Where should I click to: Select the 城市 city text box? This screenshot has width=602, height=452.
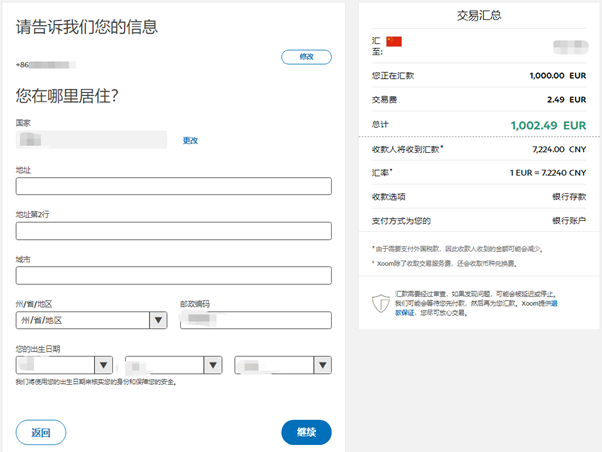(x=173, y=275)
